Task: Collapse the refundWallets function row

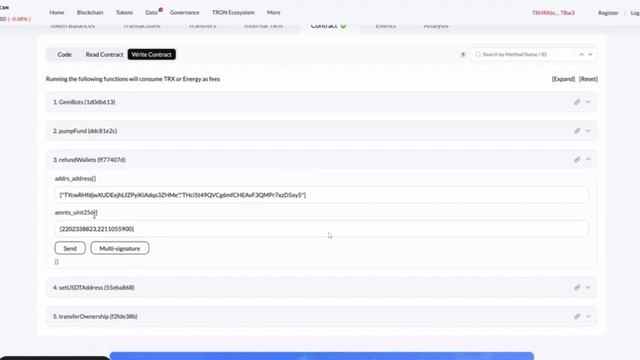Action: [x=588, y=159]
